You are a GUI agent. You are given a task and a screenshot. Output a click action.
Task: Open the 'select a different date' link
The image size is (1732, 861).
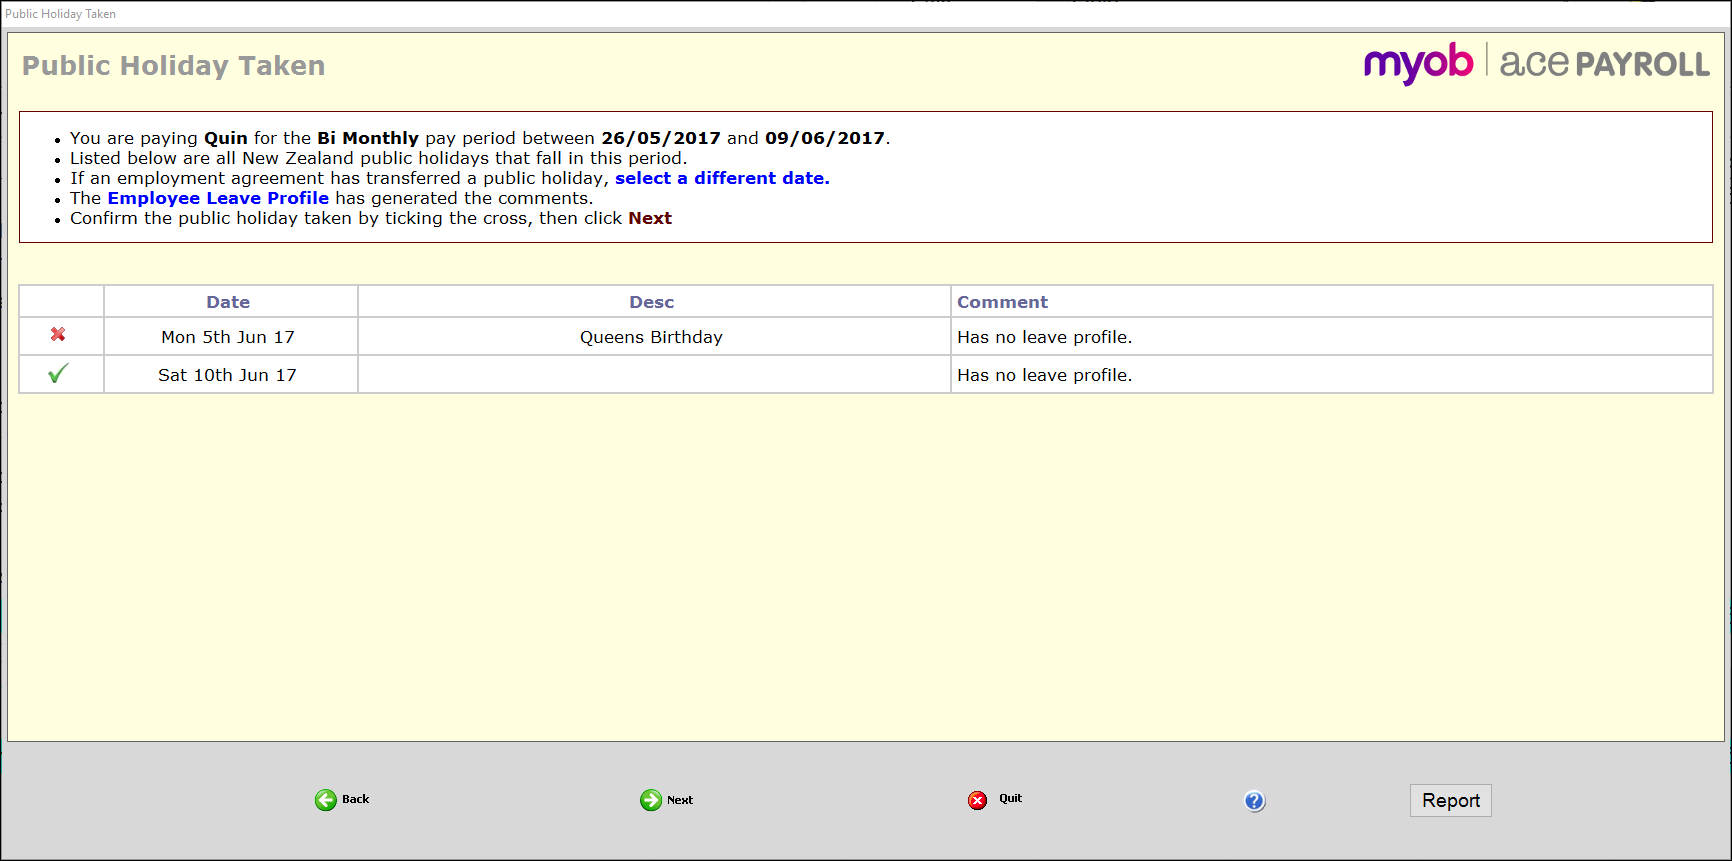coord(722,178)
